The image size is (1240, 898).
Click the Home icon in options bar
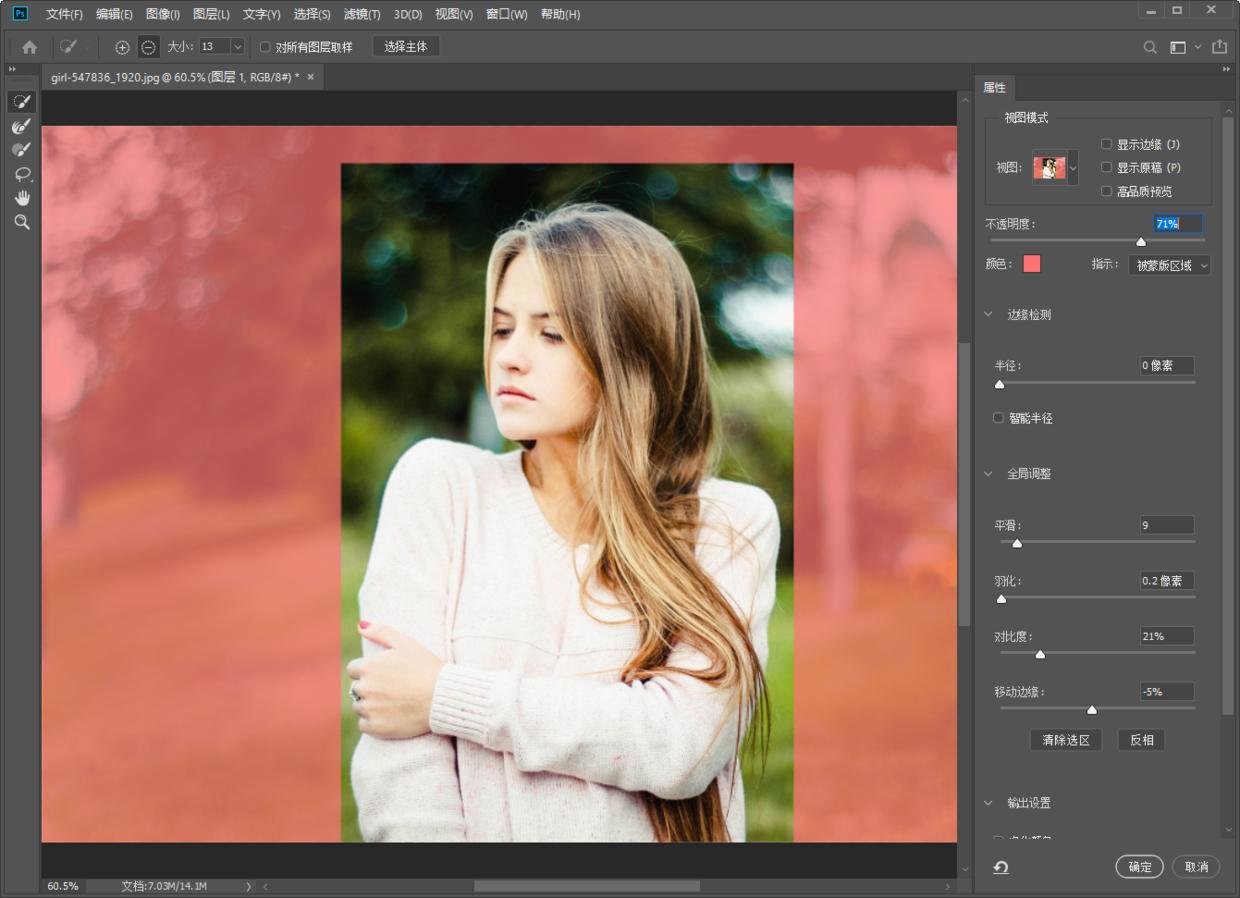(29, 47)
